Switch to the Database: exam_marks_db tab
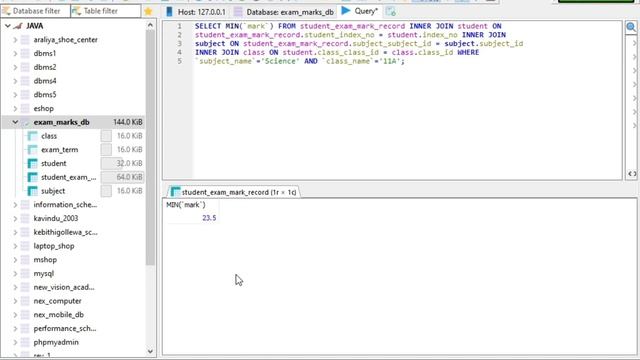 coord(284,12)
